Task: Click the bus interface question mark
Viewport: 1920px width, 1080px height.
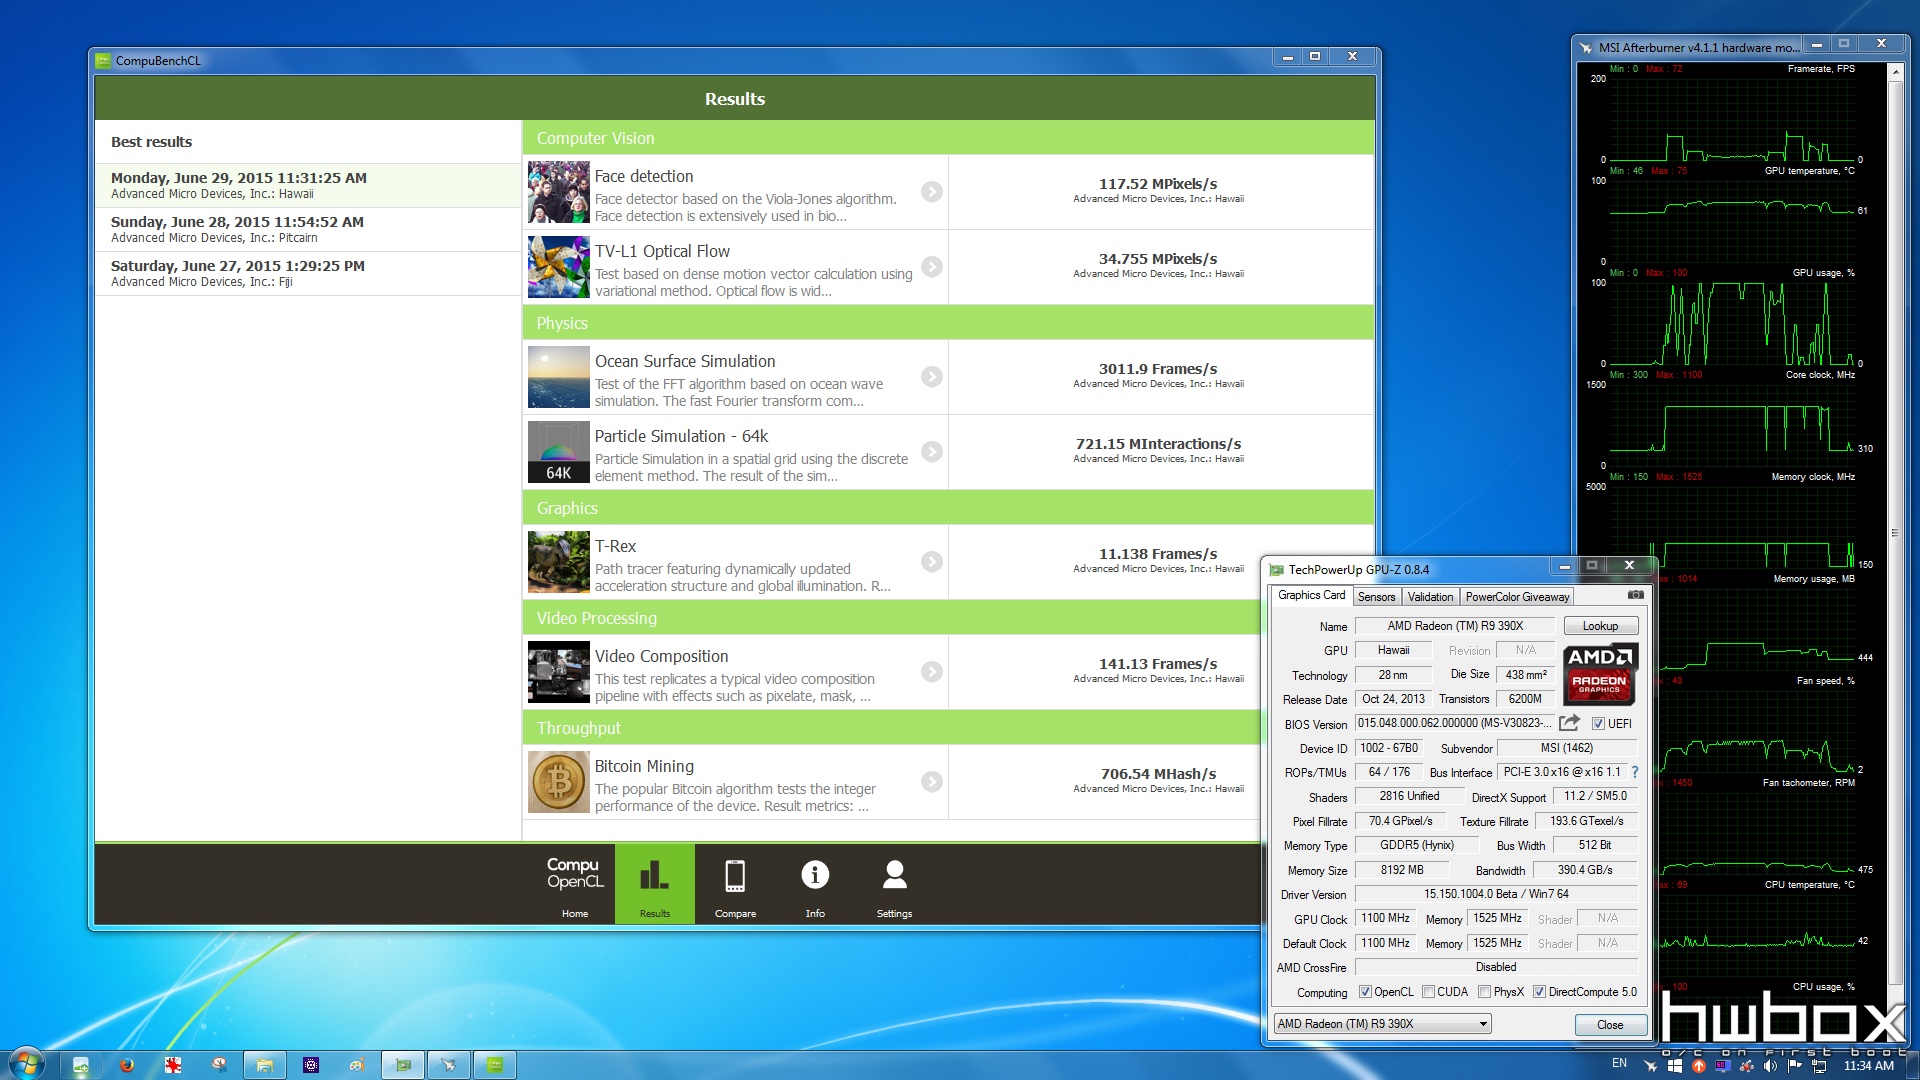Action: pos(1635,772)
